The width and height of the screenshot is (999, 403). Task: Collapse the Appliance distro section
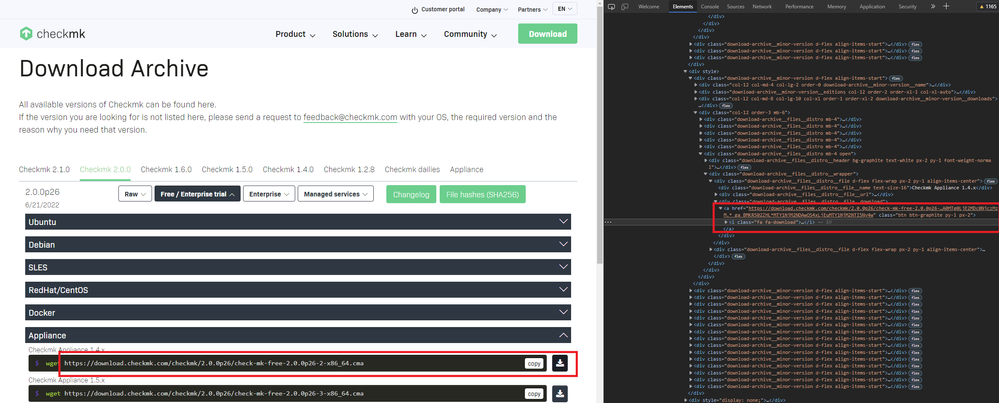(x=298, y=336)
